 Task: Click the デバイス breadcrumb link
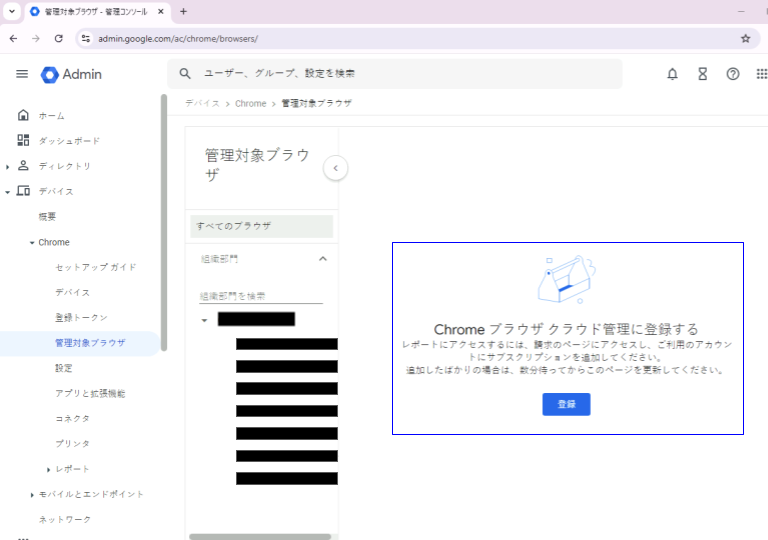[x=202, y=103]
